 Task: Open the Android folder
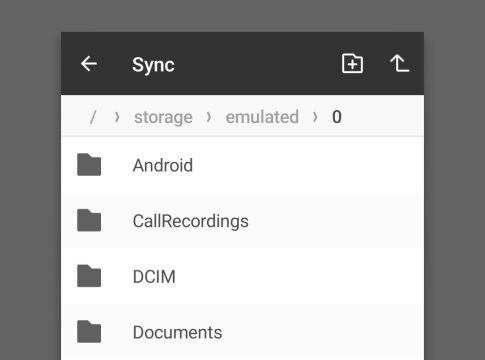click(x=243, y=165)
